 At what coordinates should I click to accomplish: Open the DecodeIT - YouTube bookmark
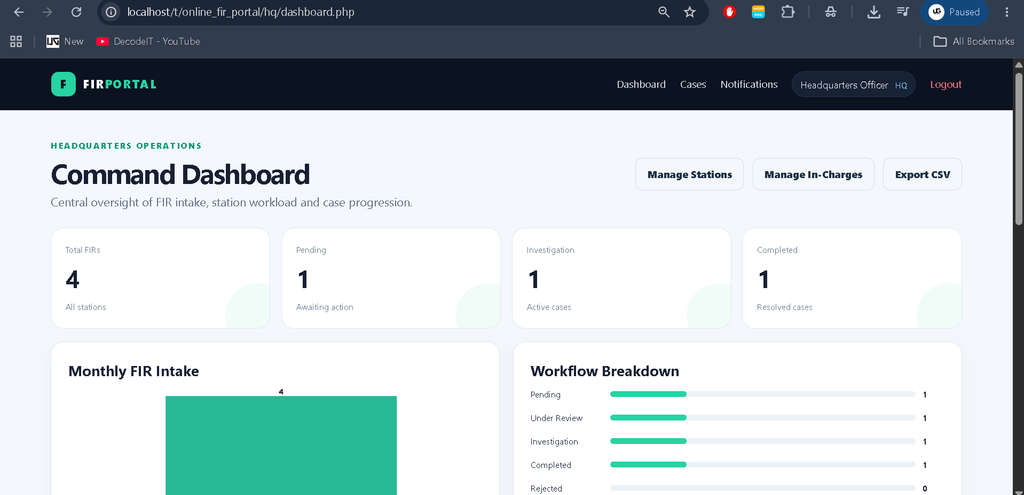tap(148, 41)
